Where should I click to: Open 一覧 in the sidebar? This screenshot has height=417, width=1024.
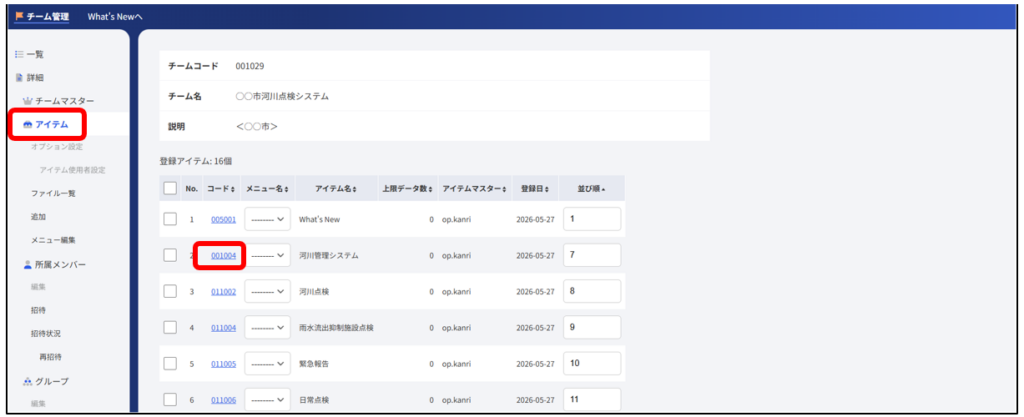tap(35, 54)
